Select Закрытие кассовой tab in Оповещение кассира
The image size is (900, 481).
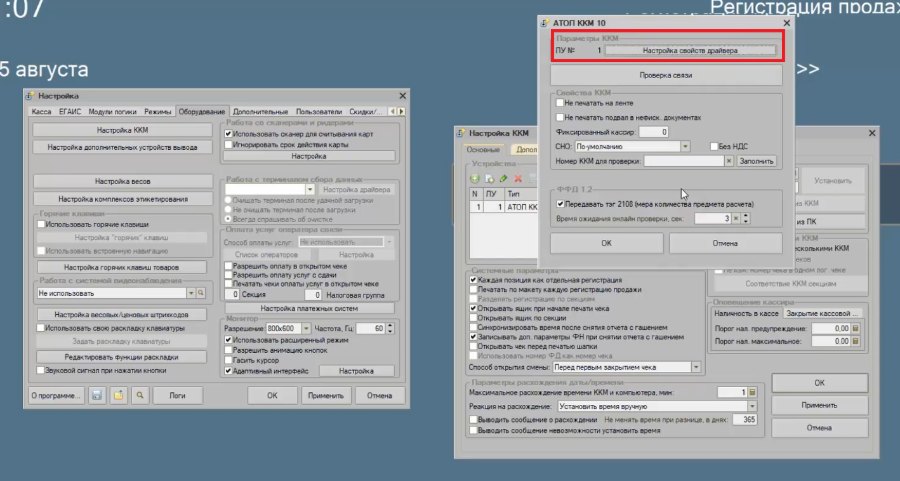click(x=823, y=314)
